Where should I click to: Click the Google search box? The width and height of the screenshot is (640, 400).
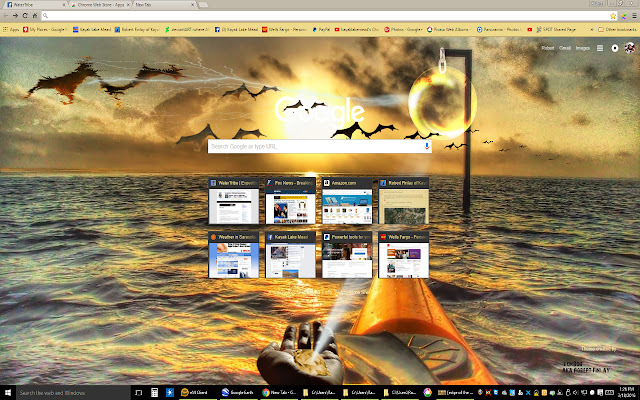tap(320, 147)
